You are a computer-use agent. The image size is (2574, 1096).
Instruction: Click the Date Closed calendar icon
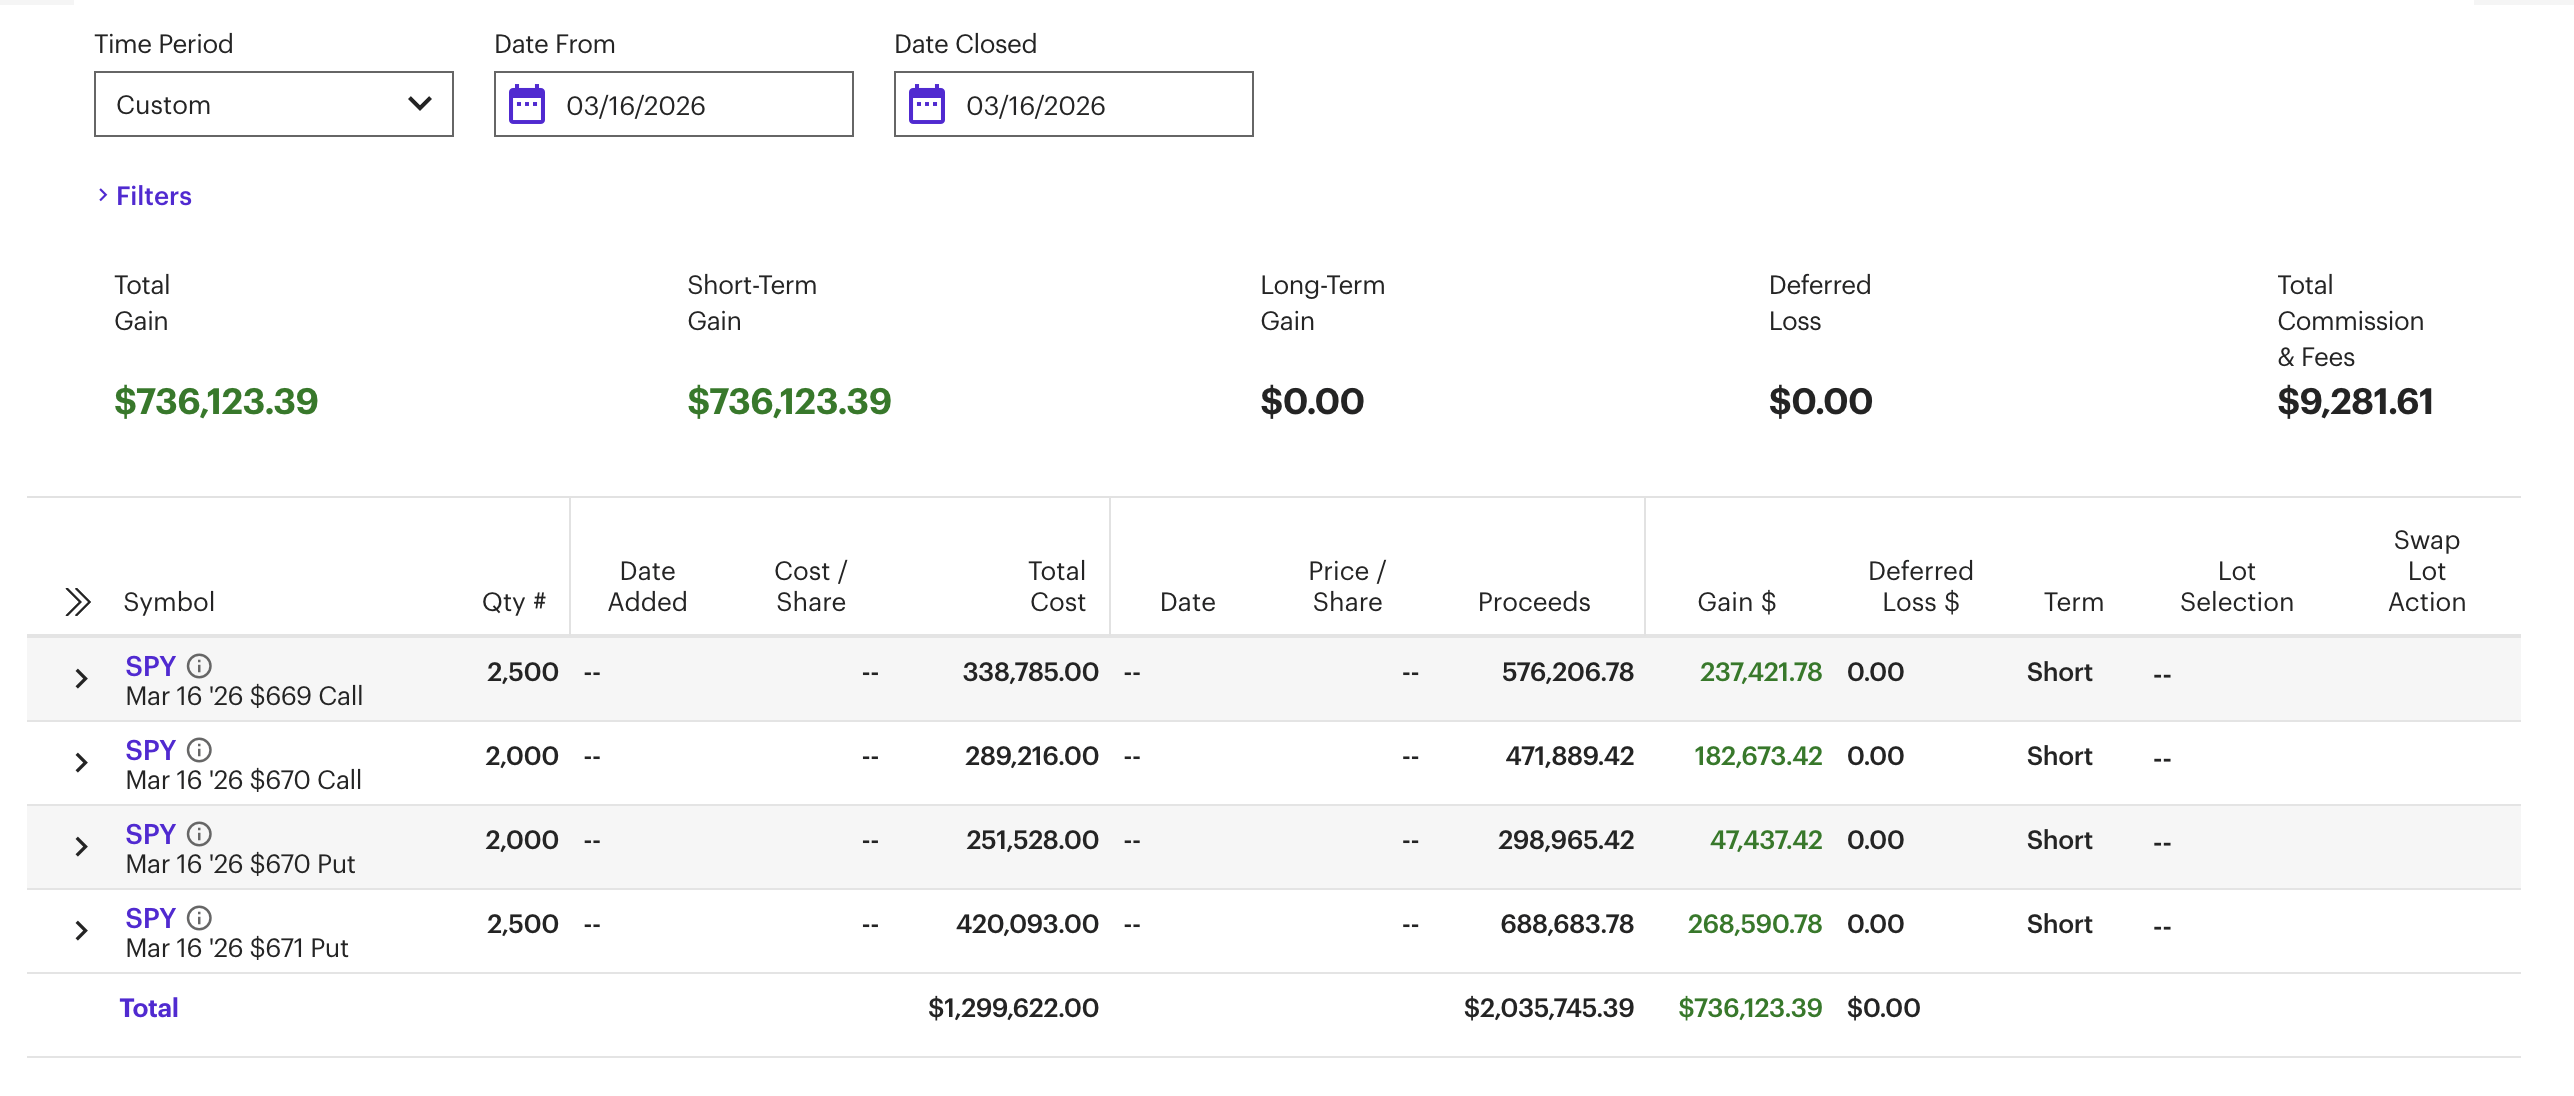[x=926, y=104]
